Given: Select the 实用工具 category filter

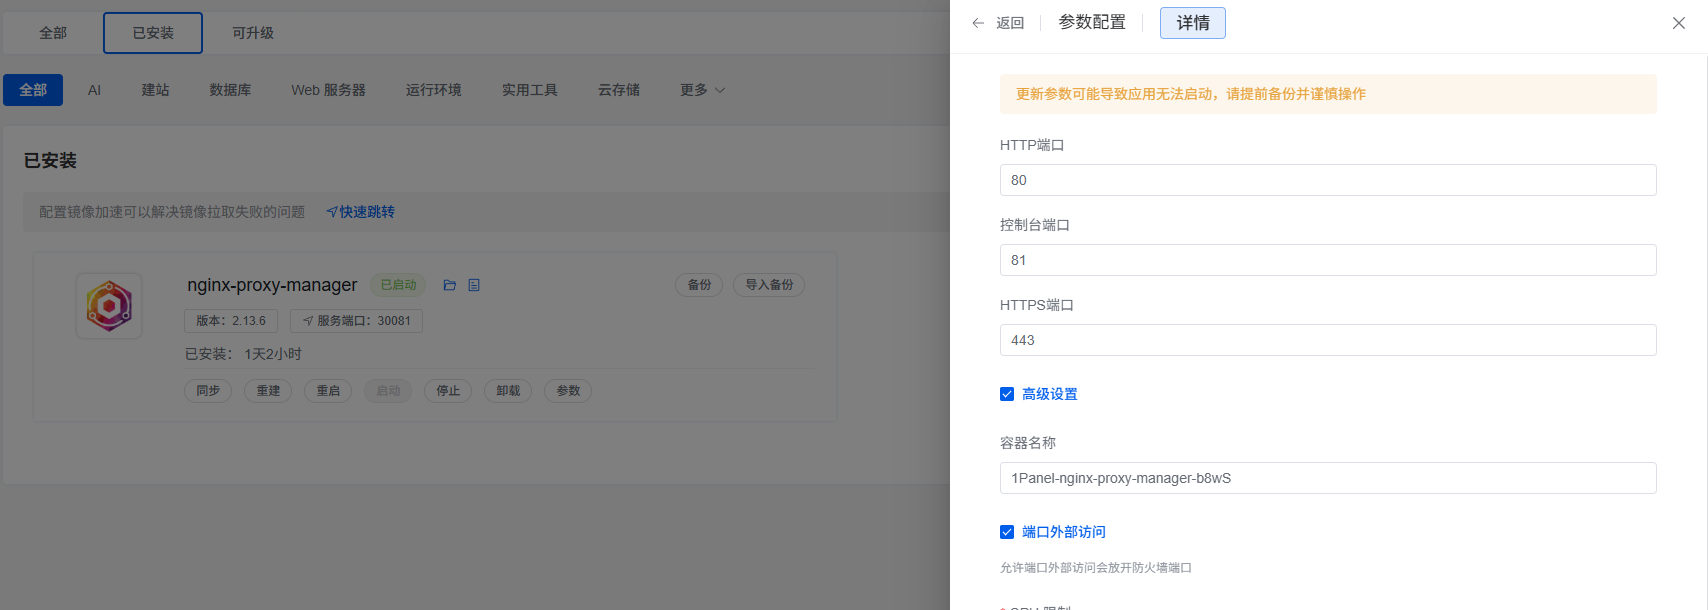Looking at the screenshot, I should (529, 90).
